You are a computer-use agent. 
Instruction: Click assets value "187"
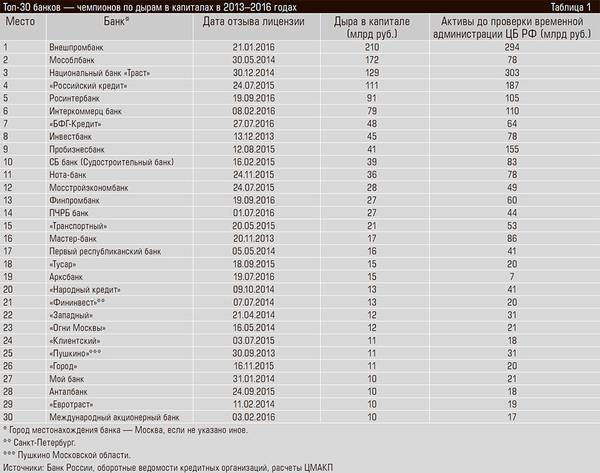(x=512, y=86)
